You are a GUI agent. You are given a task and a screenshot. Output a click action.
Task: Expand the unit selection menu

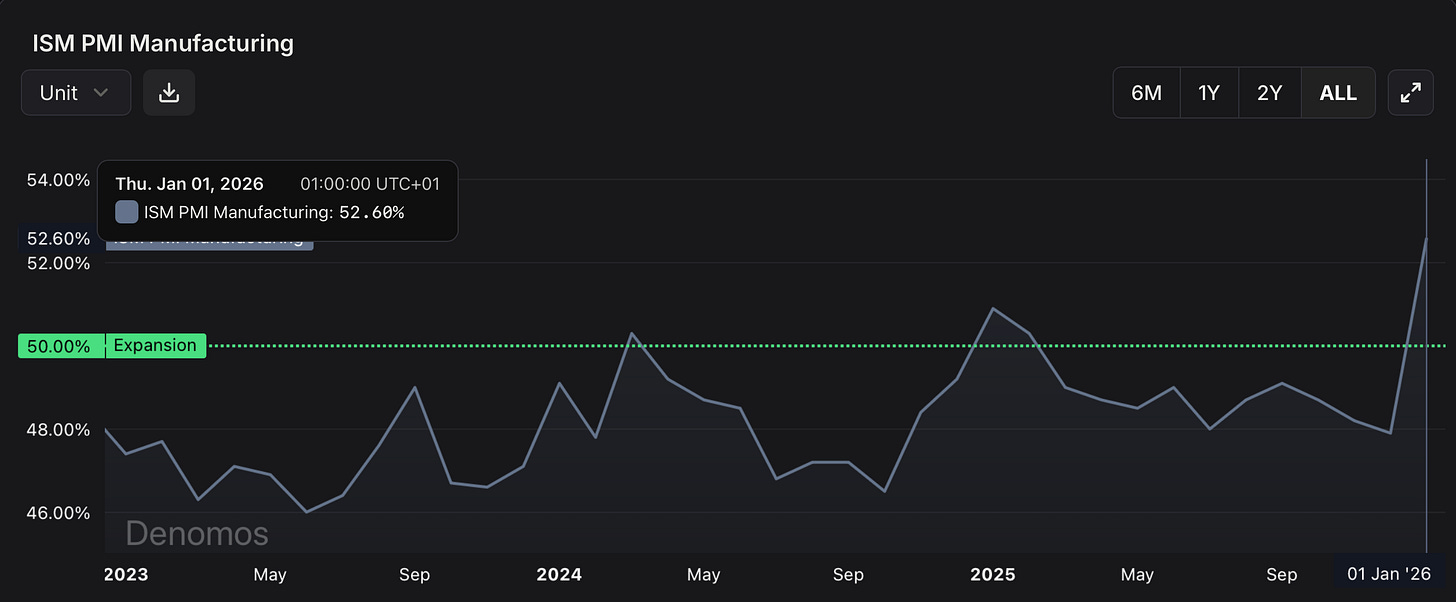click(x=75, y=92)
